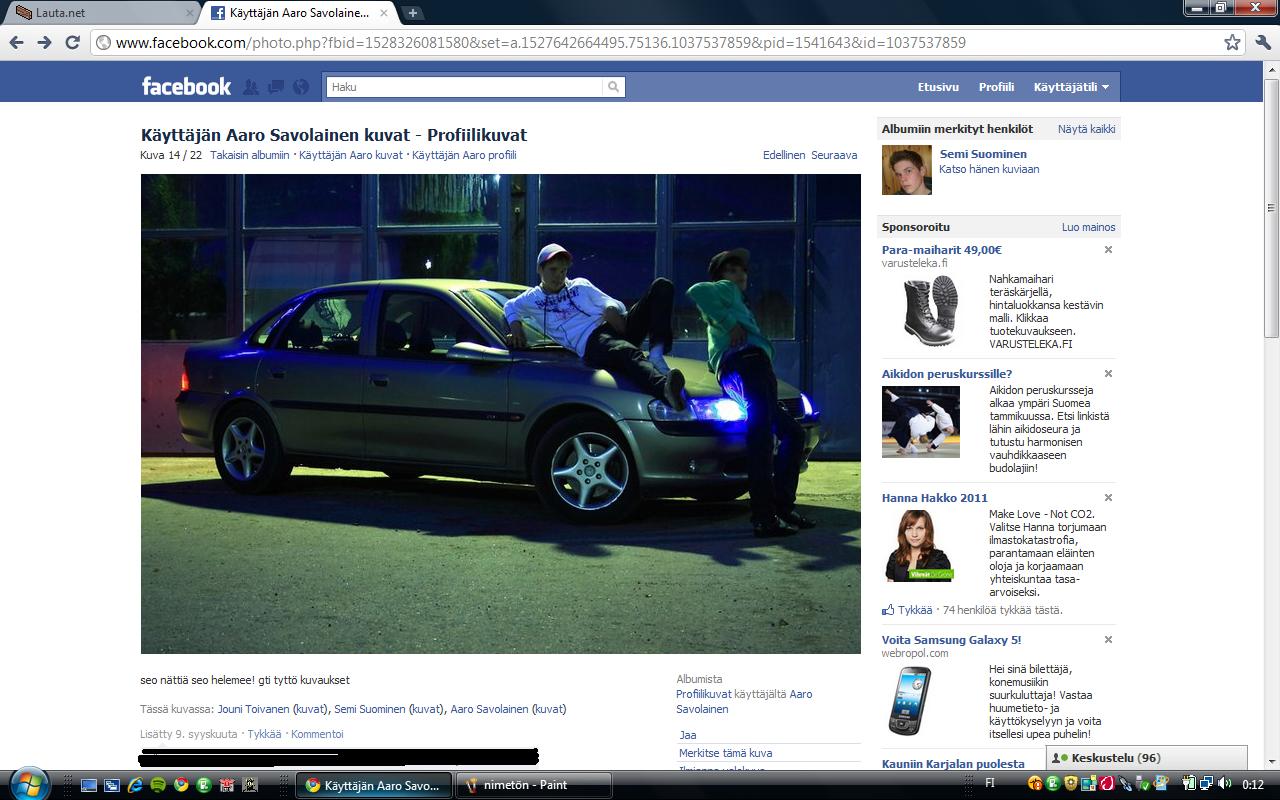Expand the Käyttäjätili dropdown menu

[x=1071, y=87]
